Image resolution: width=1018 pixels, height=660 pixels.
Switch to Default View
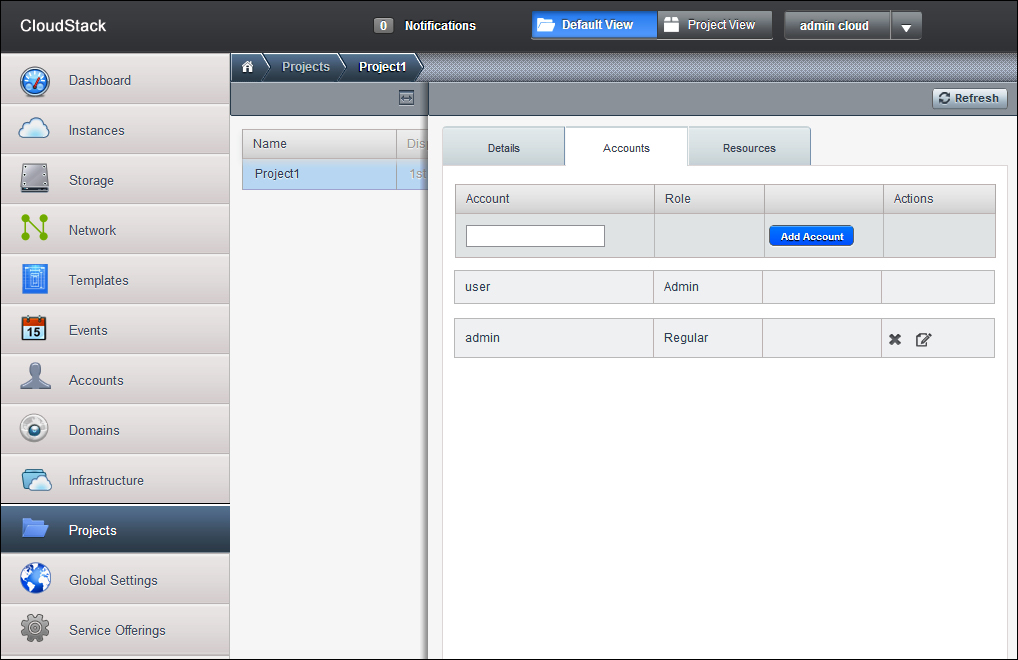click(x=595, y=25)
